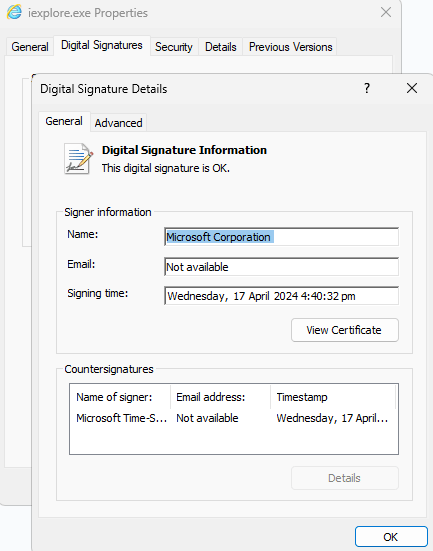Click the 'Email:' label
The width and height of the screenshot is (433, 551).
coord(81,264)
